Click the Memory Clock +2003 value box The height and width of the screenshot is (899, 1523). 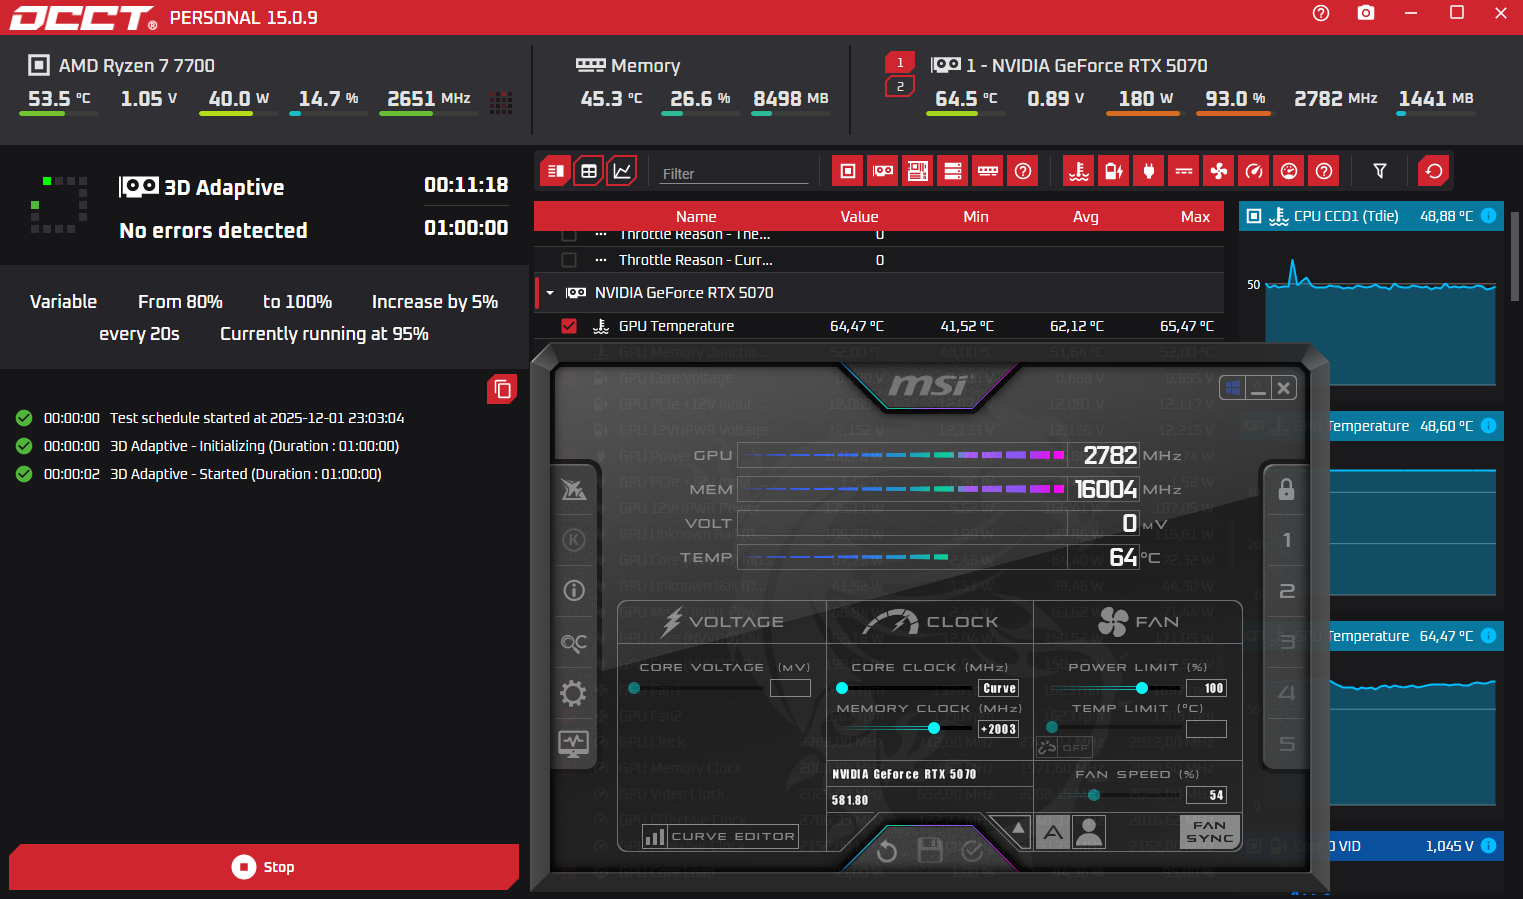coord(998,729)
